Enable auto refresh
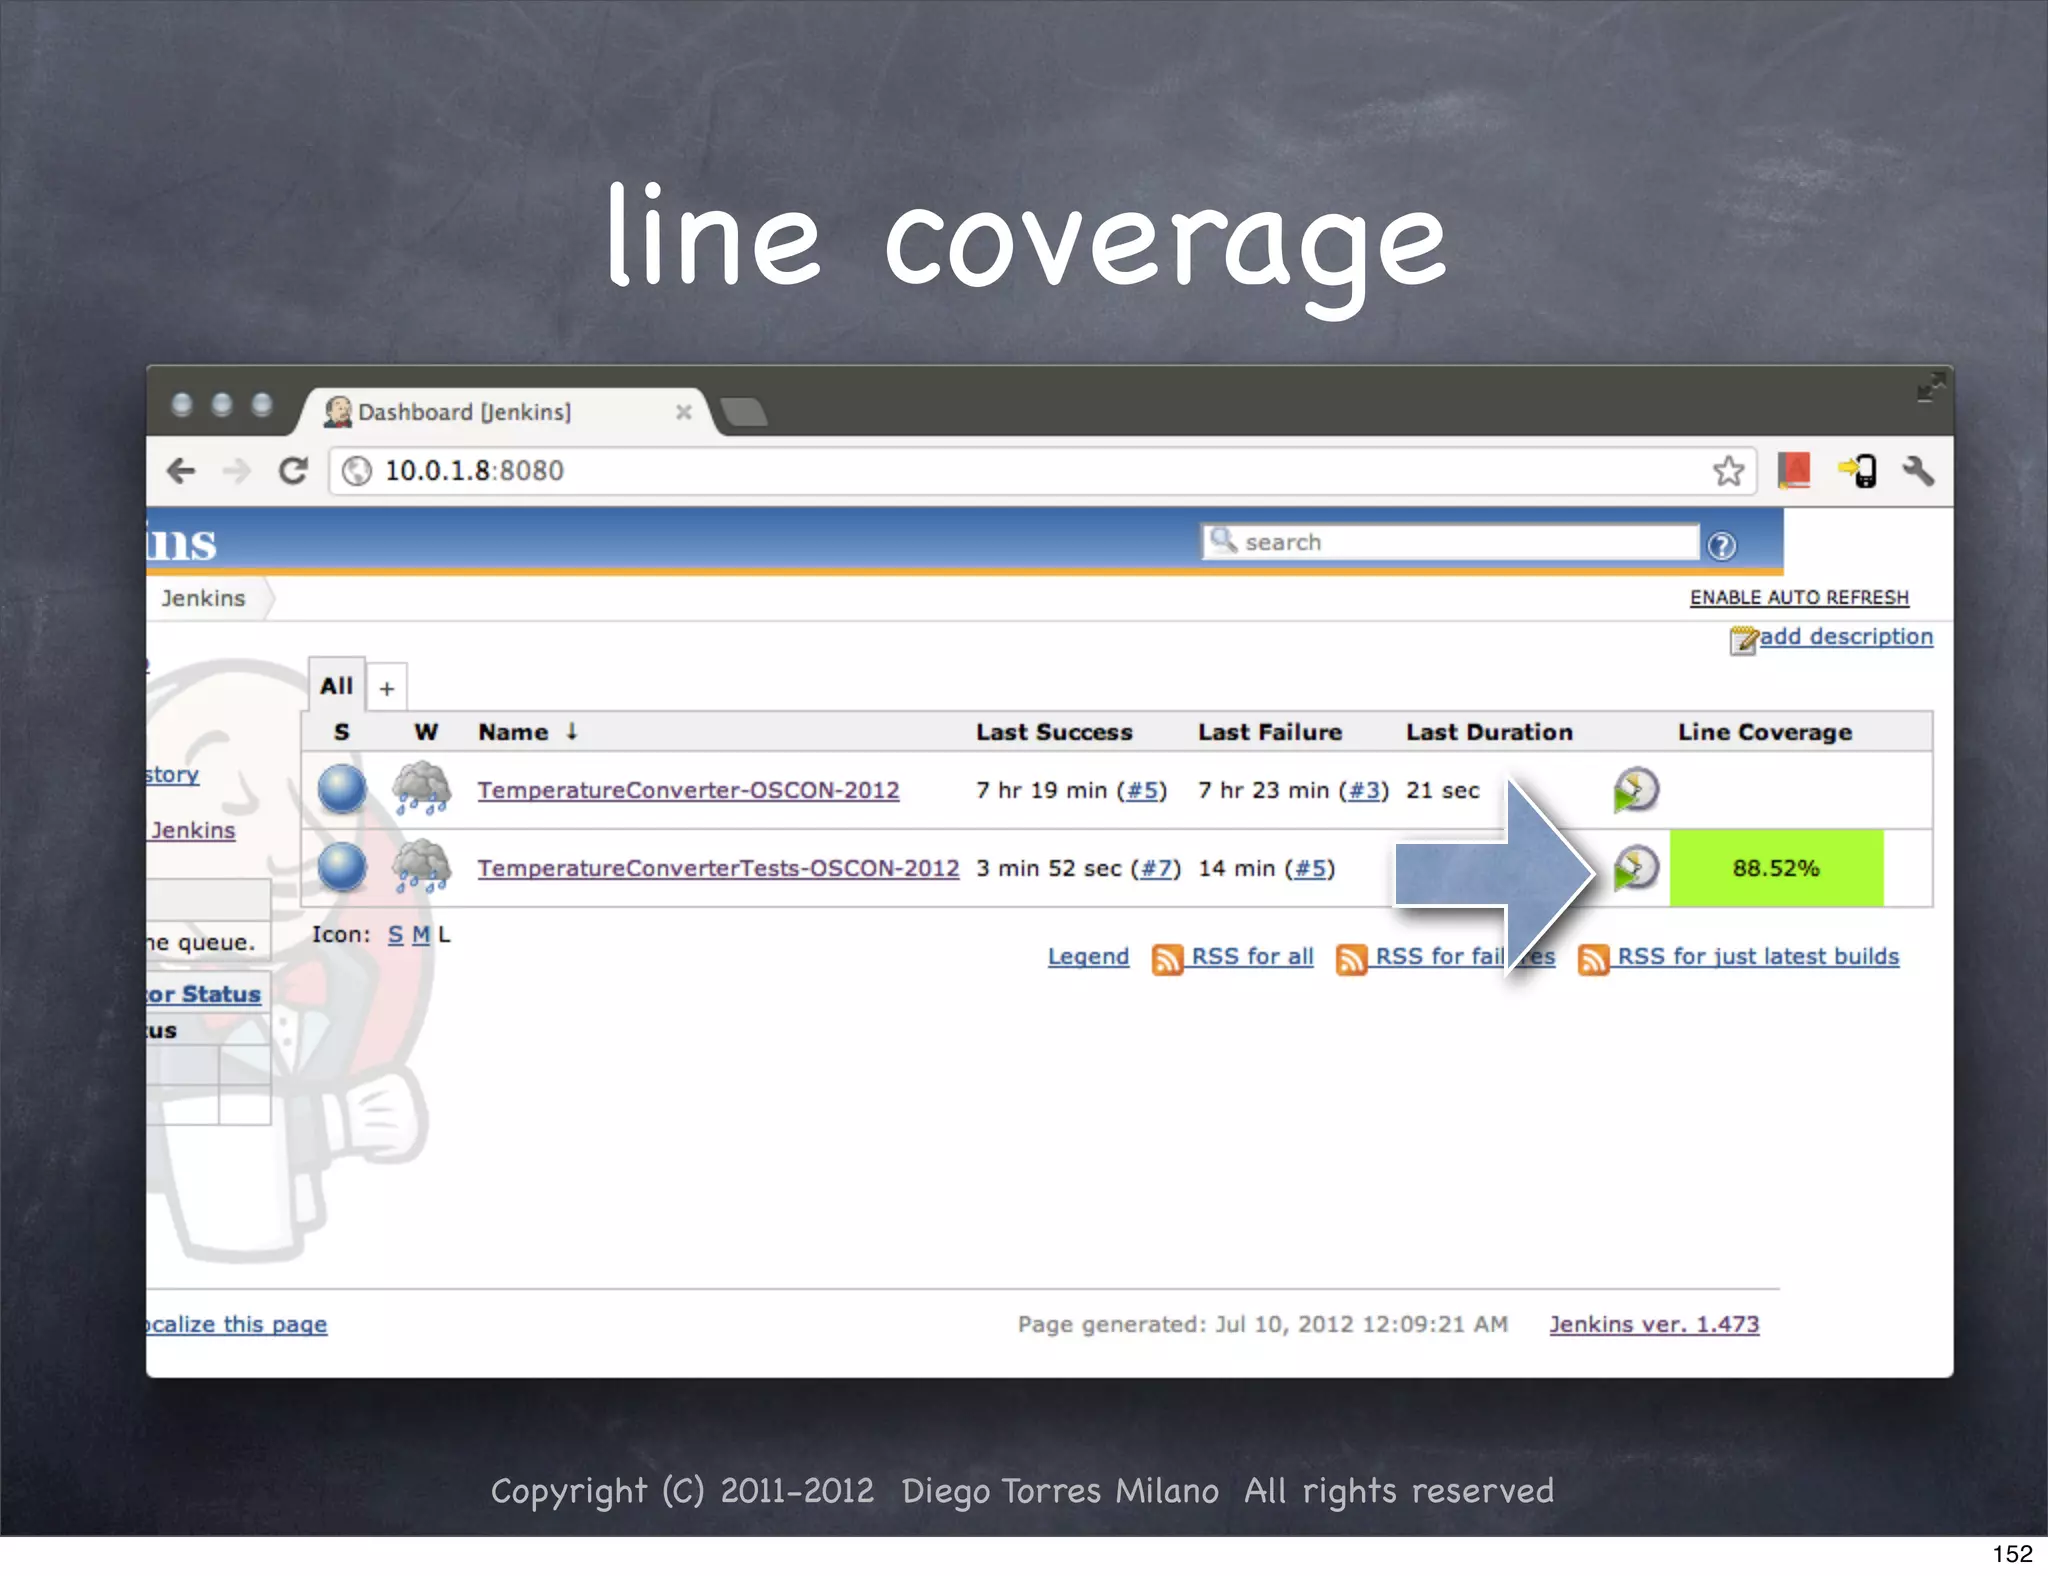 [x=1798, y=597]
